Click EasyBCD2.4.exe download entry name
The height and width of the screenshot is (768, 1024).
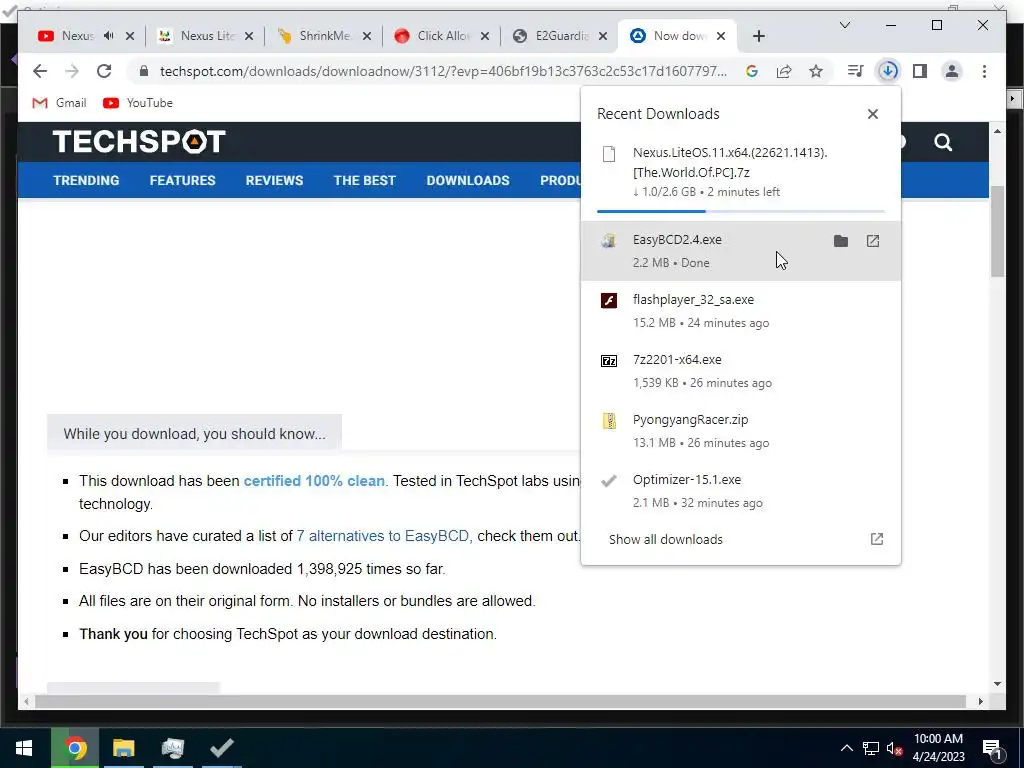(x=677, y=240)
